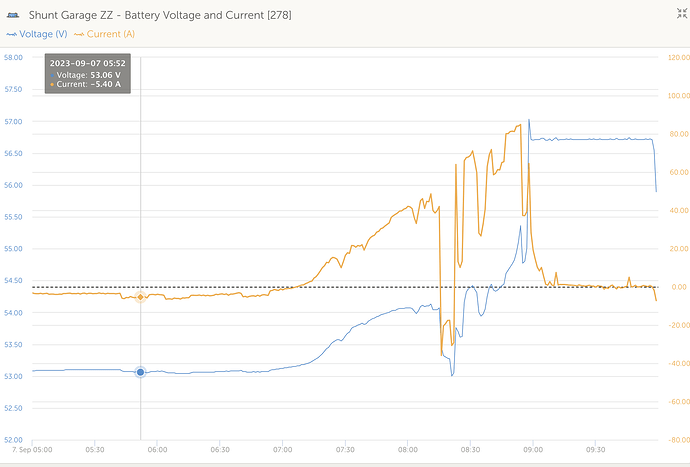Click the -20.00 current axis label
The width and height of the screenshot is (690, 467).
coord(678,325)
